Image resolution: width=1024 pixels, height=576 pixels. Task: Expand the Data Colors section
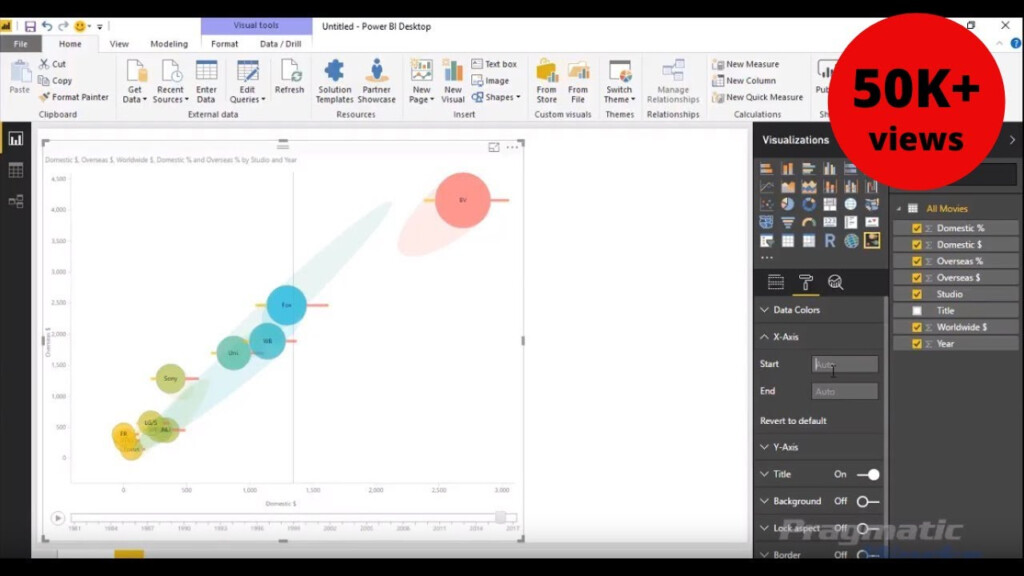click(x=796, y=310)
